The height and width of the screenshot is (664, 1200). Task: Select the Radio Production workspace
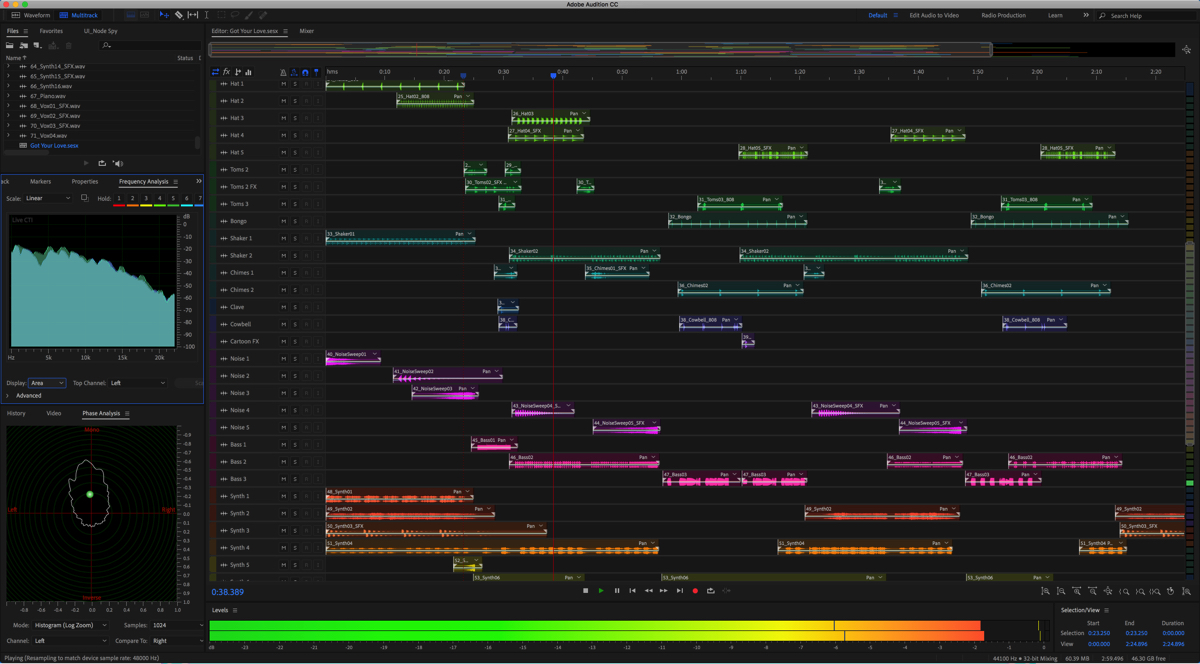point(1003,15)
